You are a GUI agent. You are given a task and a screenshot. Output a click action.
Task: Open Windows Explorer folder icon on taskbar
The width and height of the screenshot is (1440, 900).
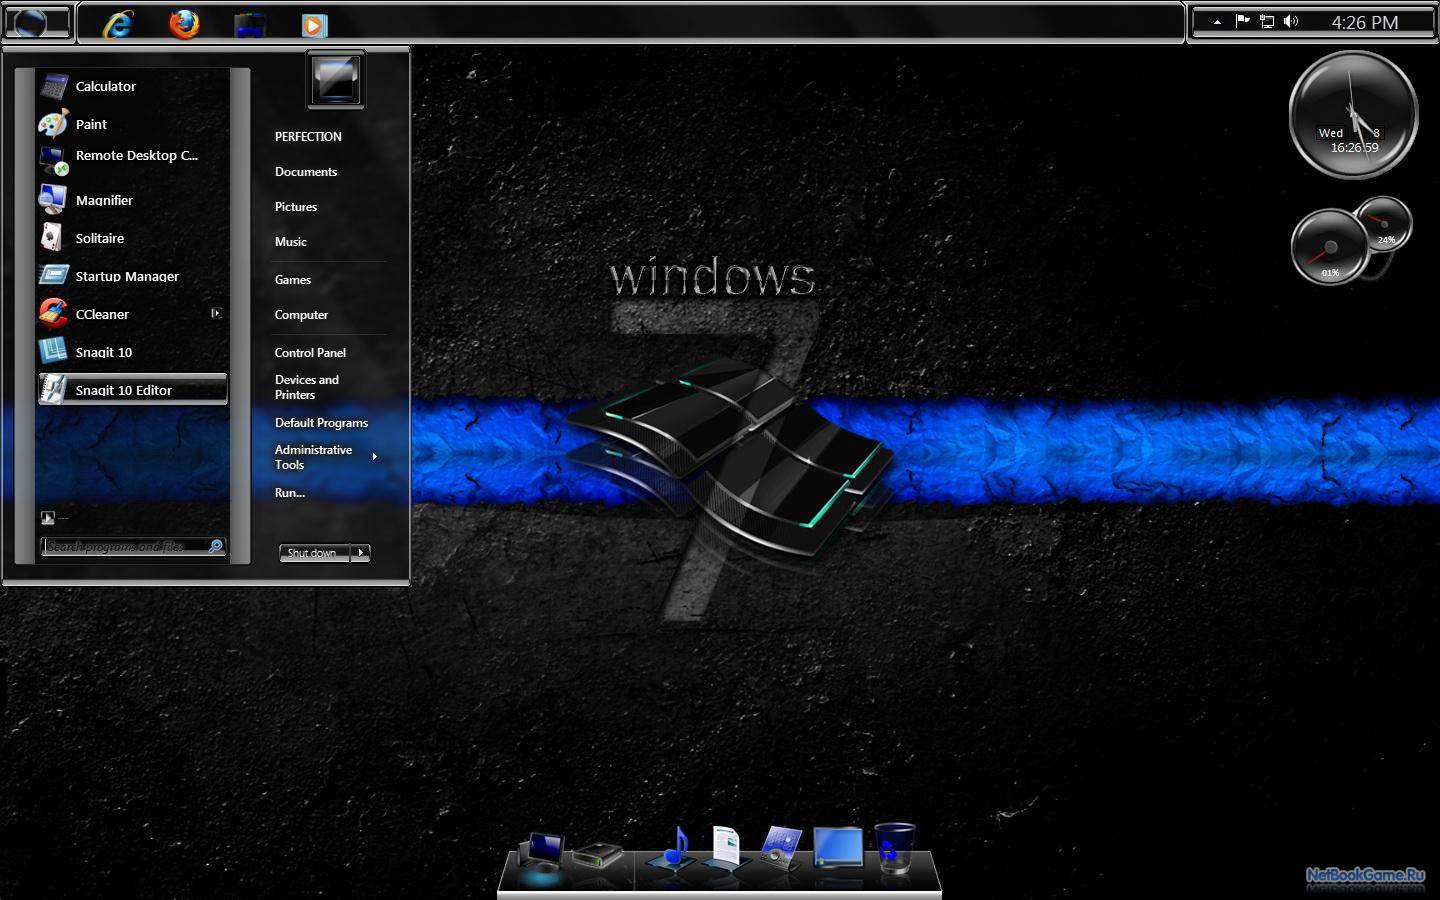(x=250, y=25)
